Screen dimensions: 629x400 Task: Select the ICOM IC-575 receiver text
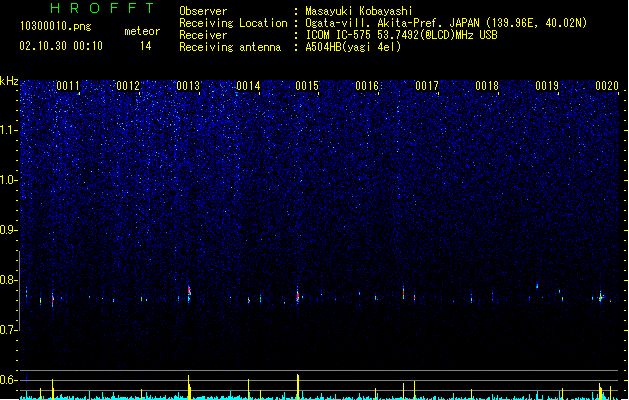point(401,35)
